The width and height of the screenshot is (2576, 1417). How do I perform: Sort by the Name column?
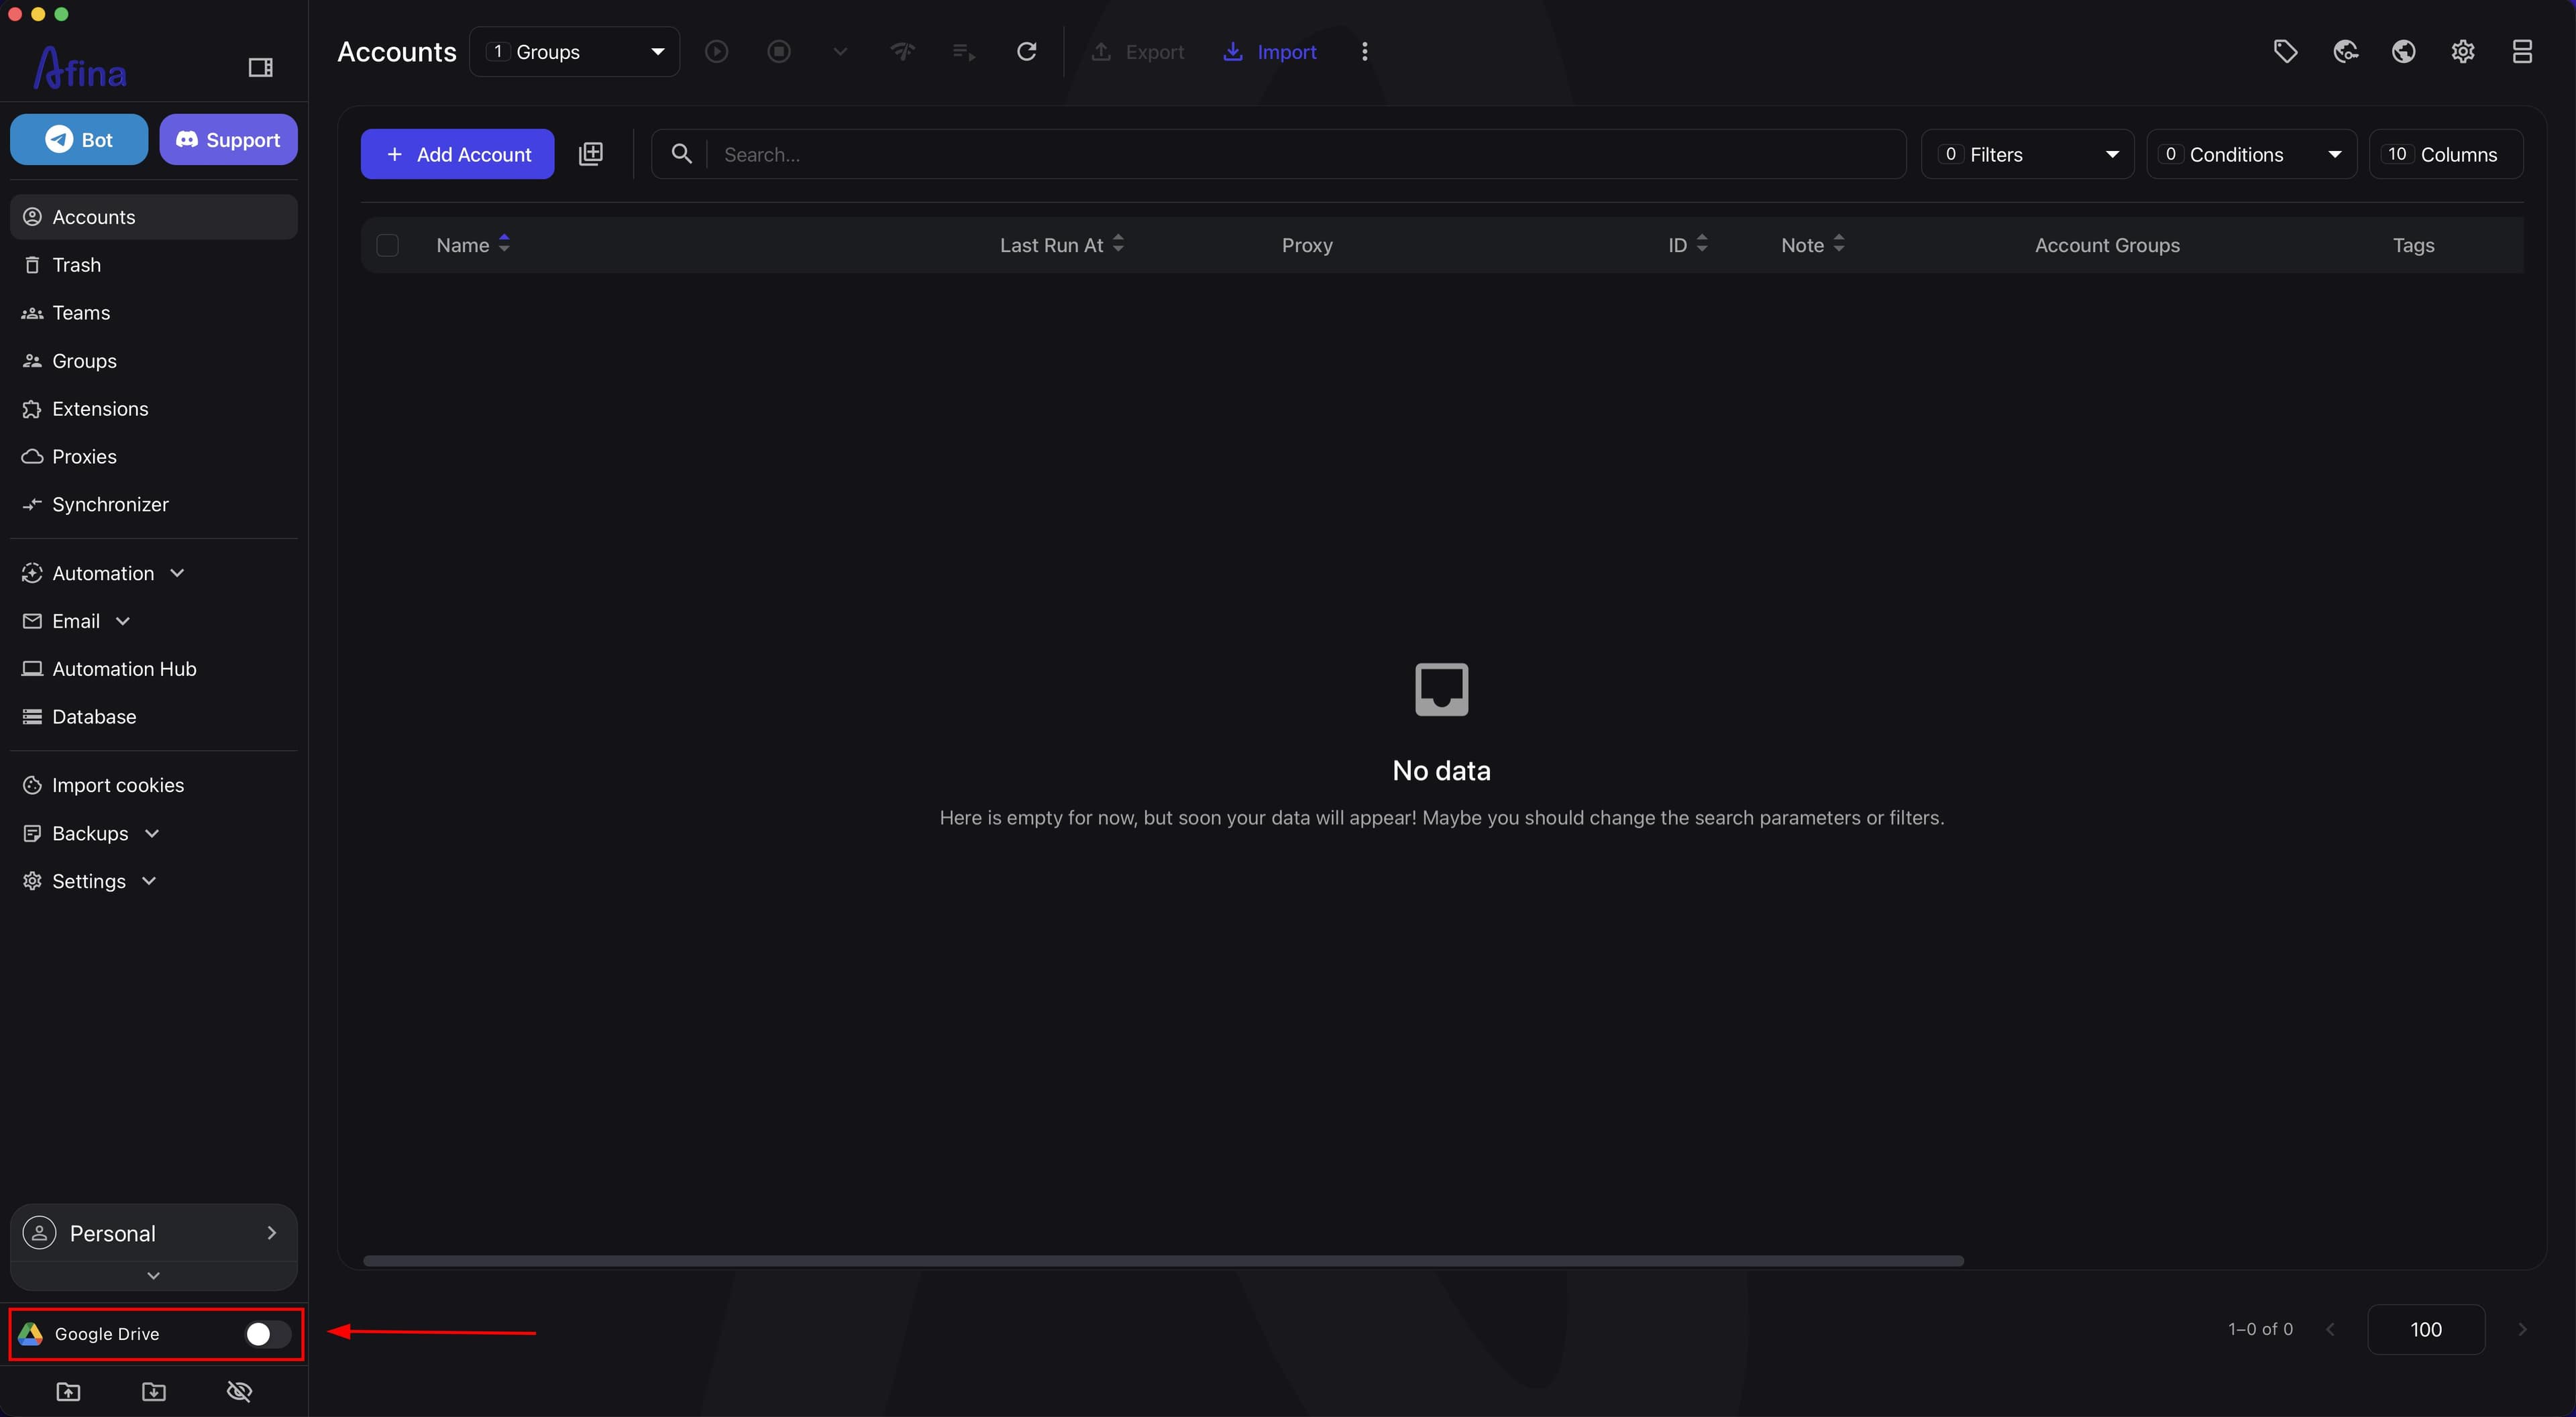[473, 245]
